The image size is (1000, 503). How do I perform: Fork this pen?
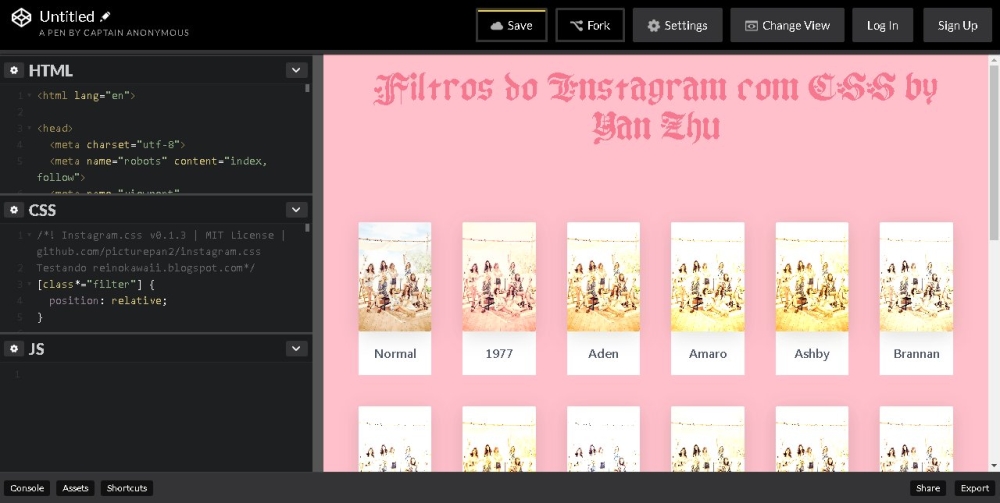pos(590,26)
